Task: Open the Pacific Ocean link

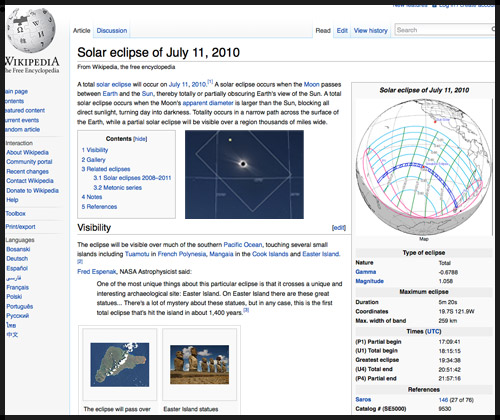Action: [243, 245]
